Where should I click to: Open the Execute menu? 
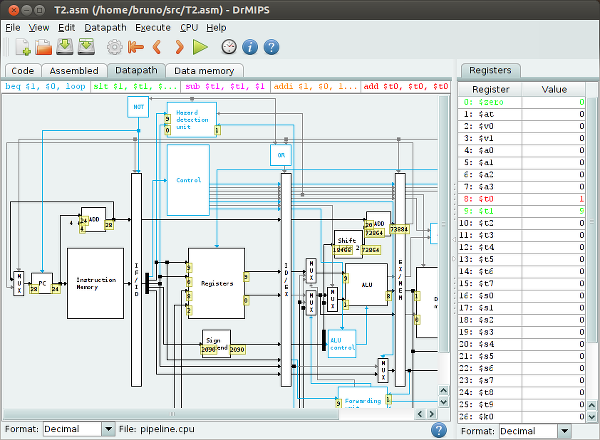pos(152,27)
